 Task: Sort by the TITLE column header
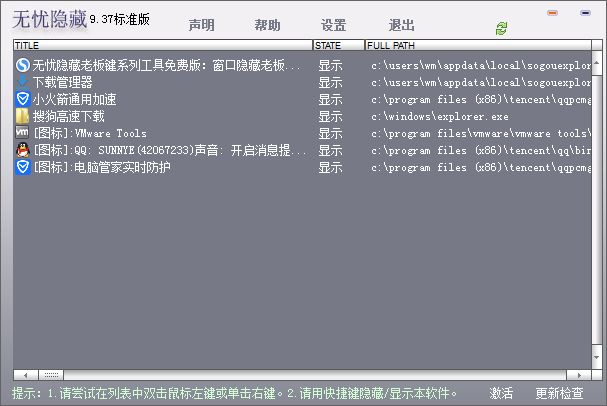coord(163,45)
